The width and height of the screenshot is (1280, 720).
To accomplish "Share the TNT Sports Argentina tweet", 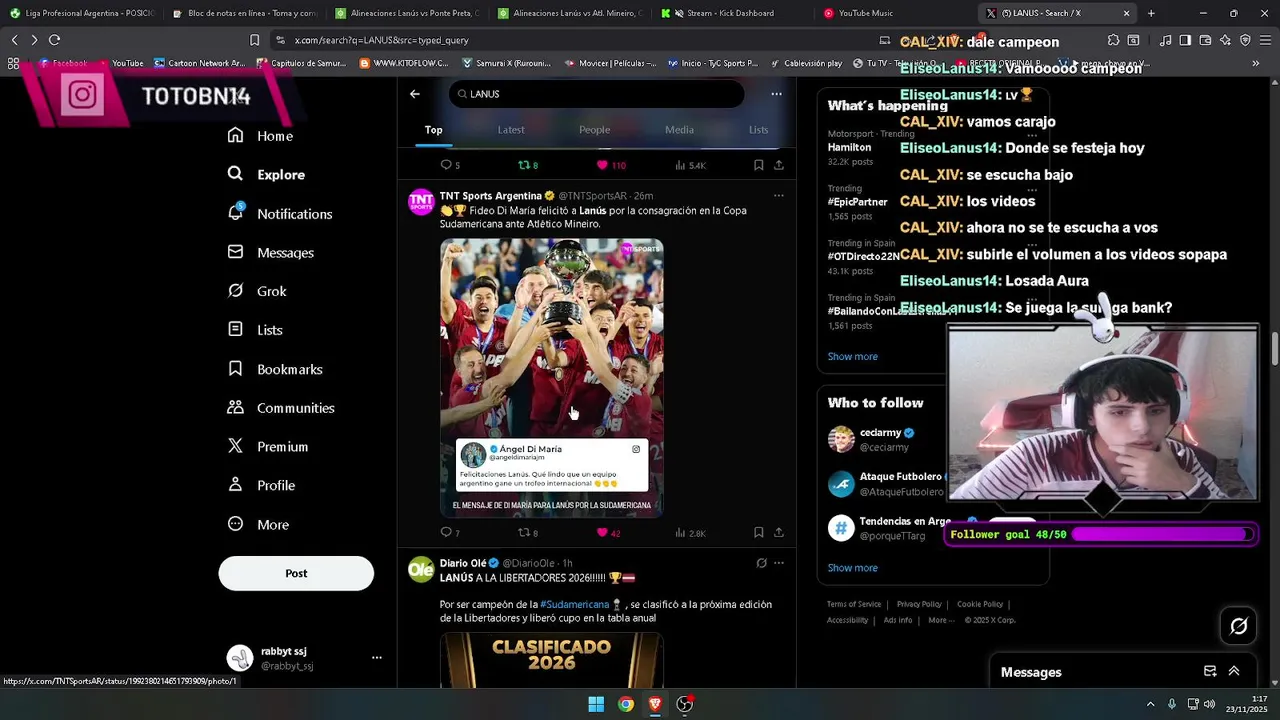I will tap(779, 533).
